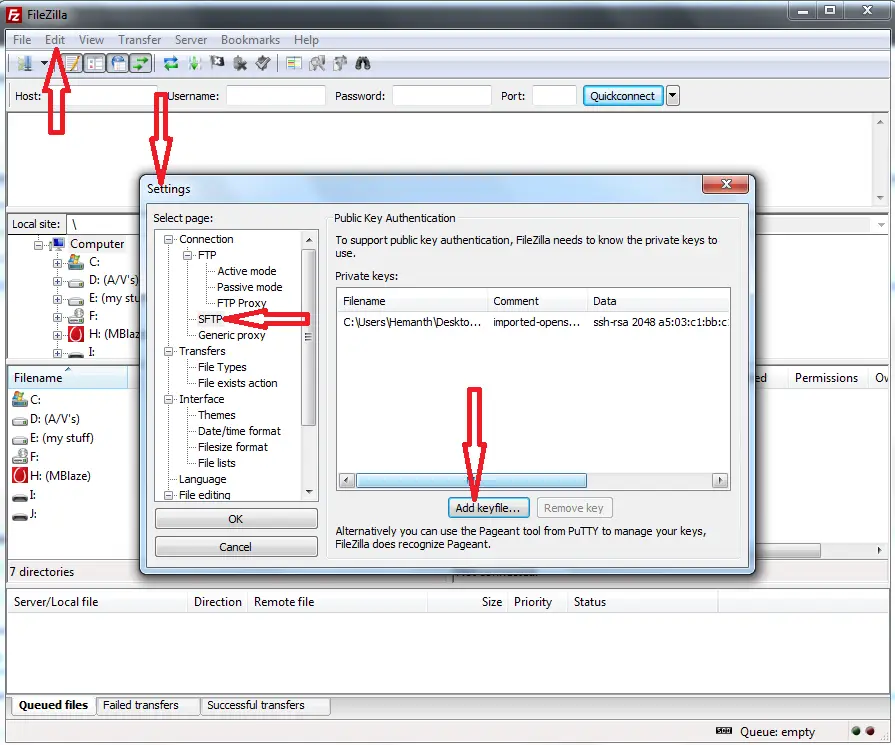Open the Edit menu
The width and height of the screenshot is (895, 745).
(x=55, y=40)
